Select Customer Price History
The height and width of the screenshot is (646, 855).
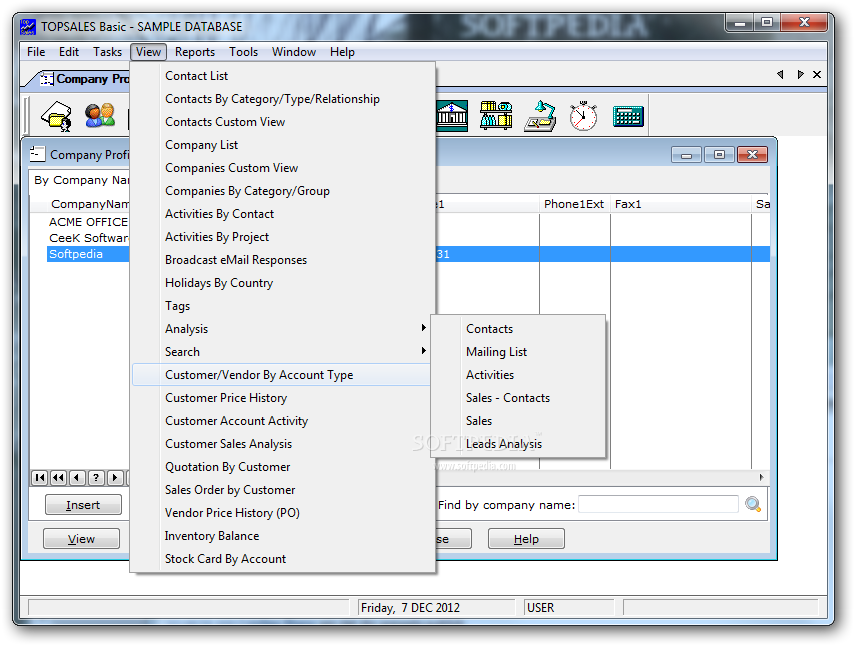[281, 398]
